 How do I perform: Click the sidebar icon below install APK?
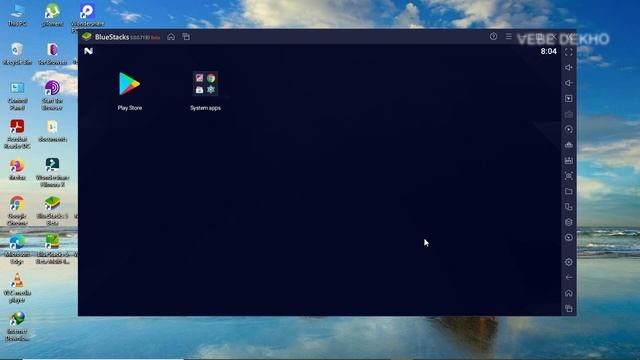pyautogui.click(x=569, y=160)
